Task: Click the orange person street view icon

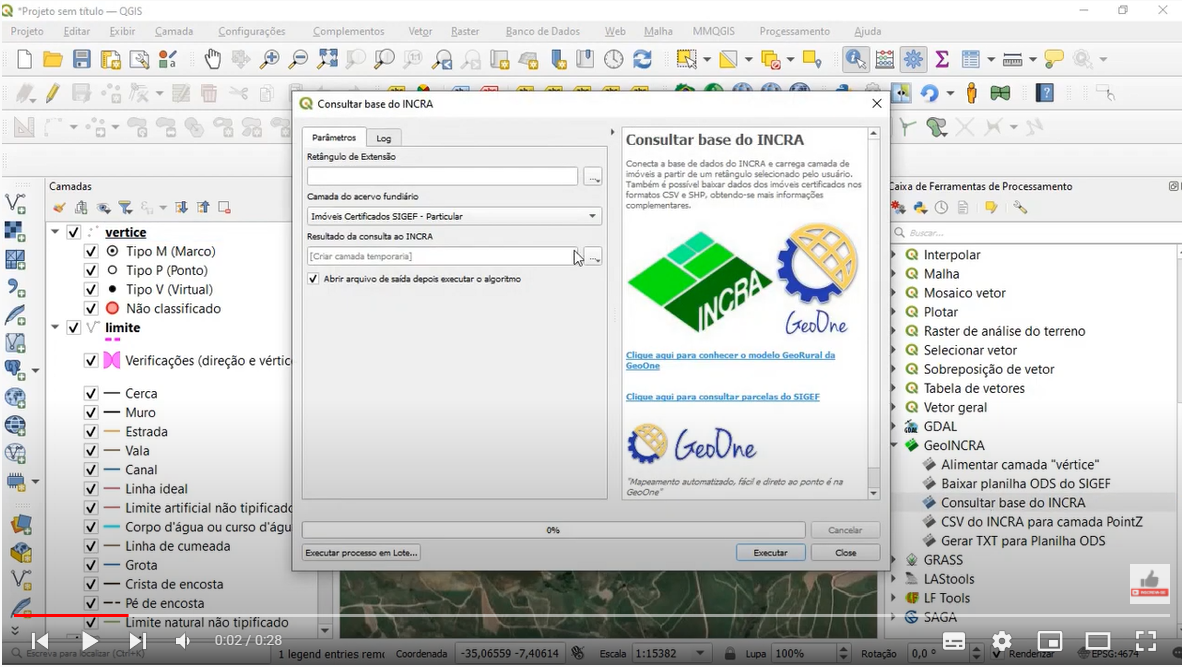Action: click(972, 93)
